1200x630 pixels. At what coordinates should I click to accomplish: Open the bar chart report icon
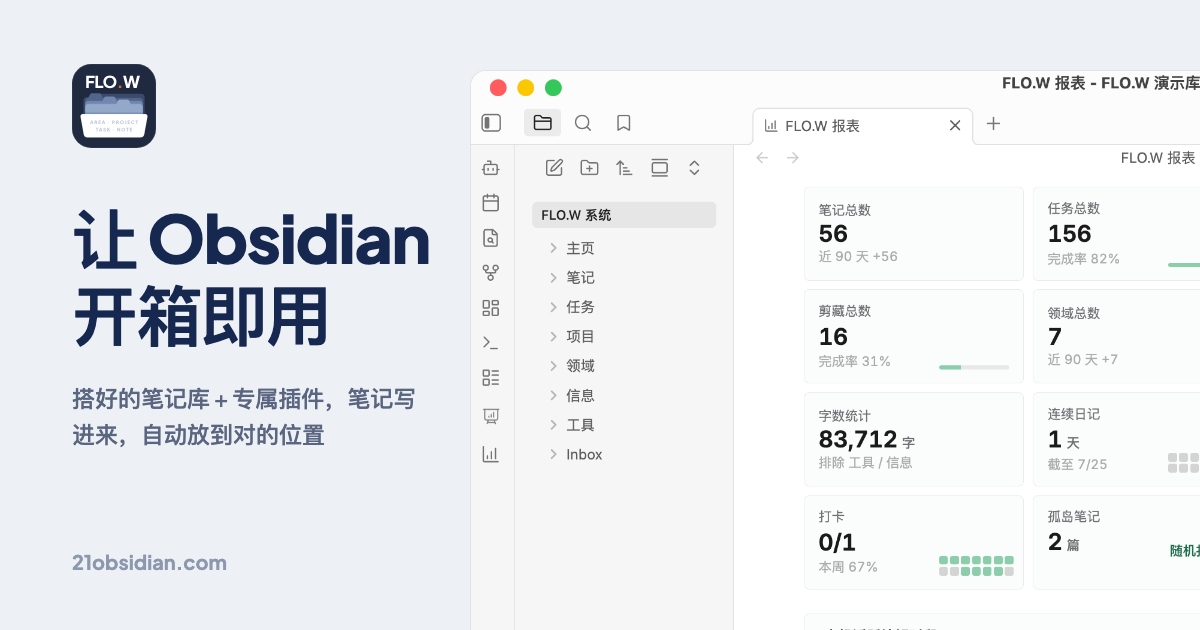tap(490, 454)
